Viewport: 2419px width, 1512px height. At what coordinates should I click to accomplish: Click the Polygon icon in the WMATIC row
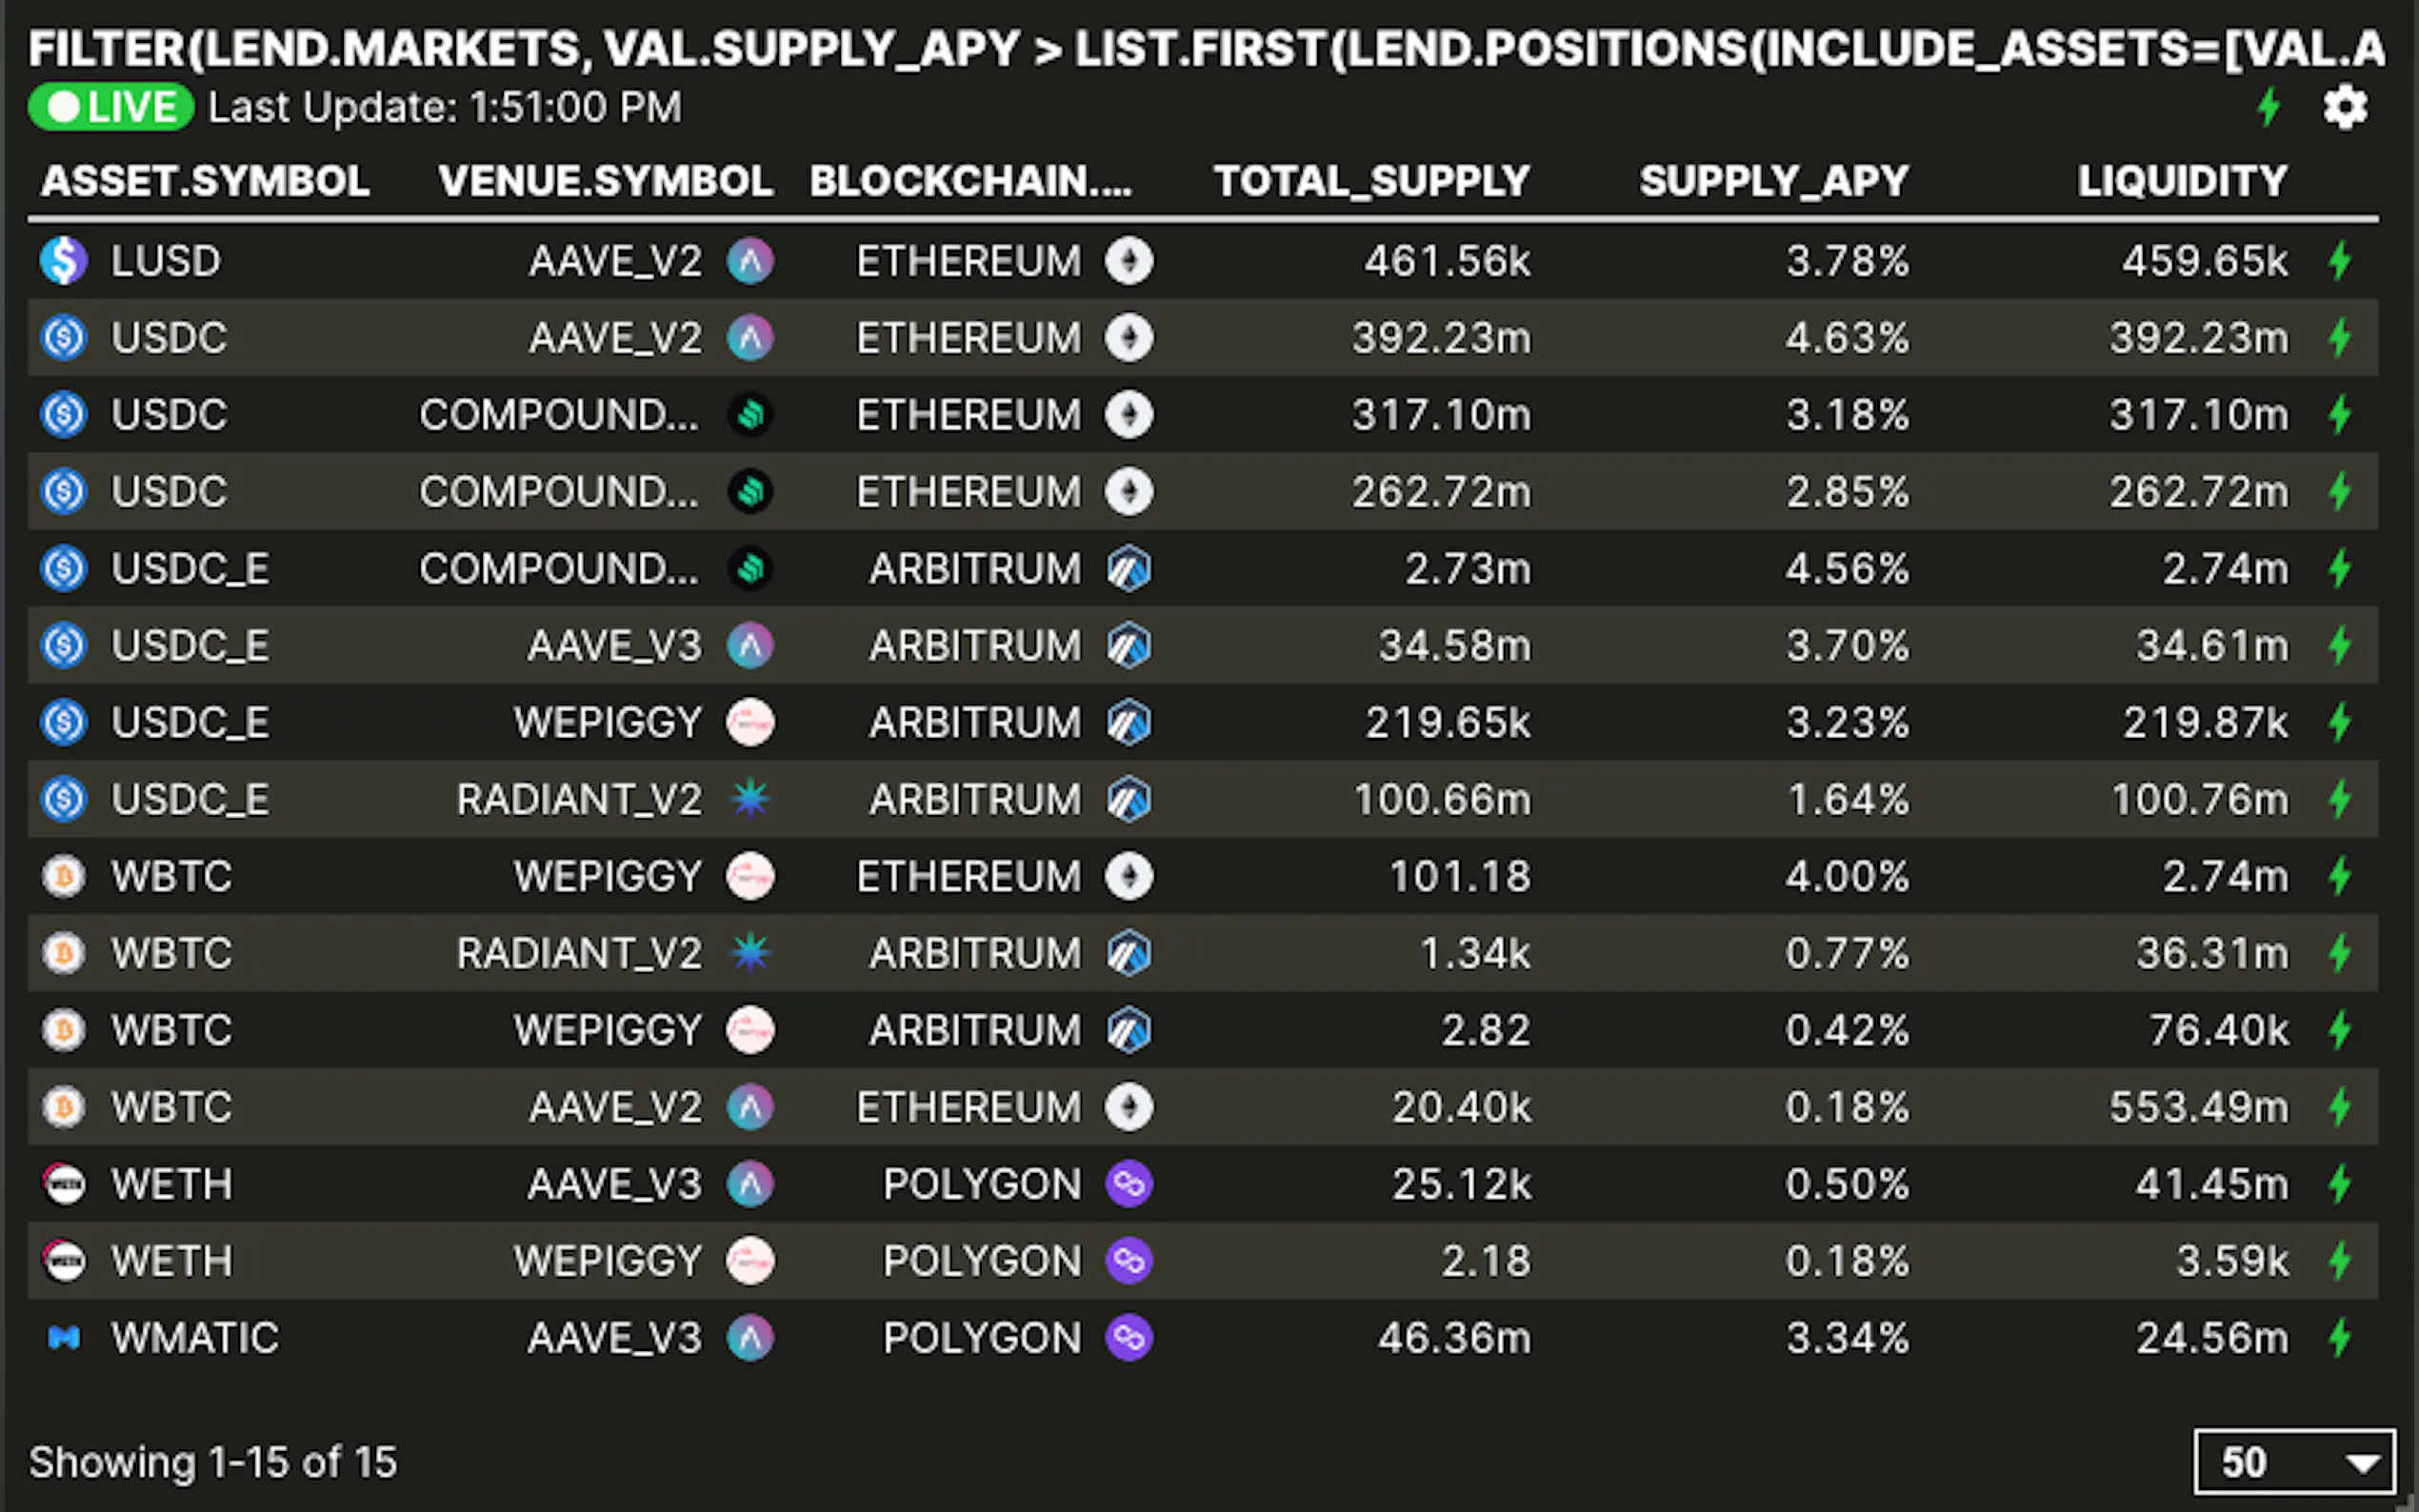coord(1129,1338)
